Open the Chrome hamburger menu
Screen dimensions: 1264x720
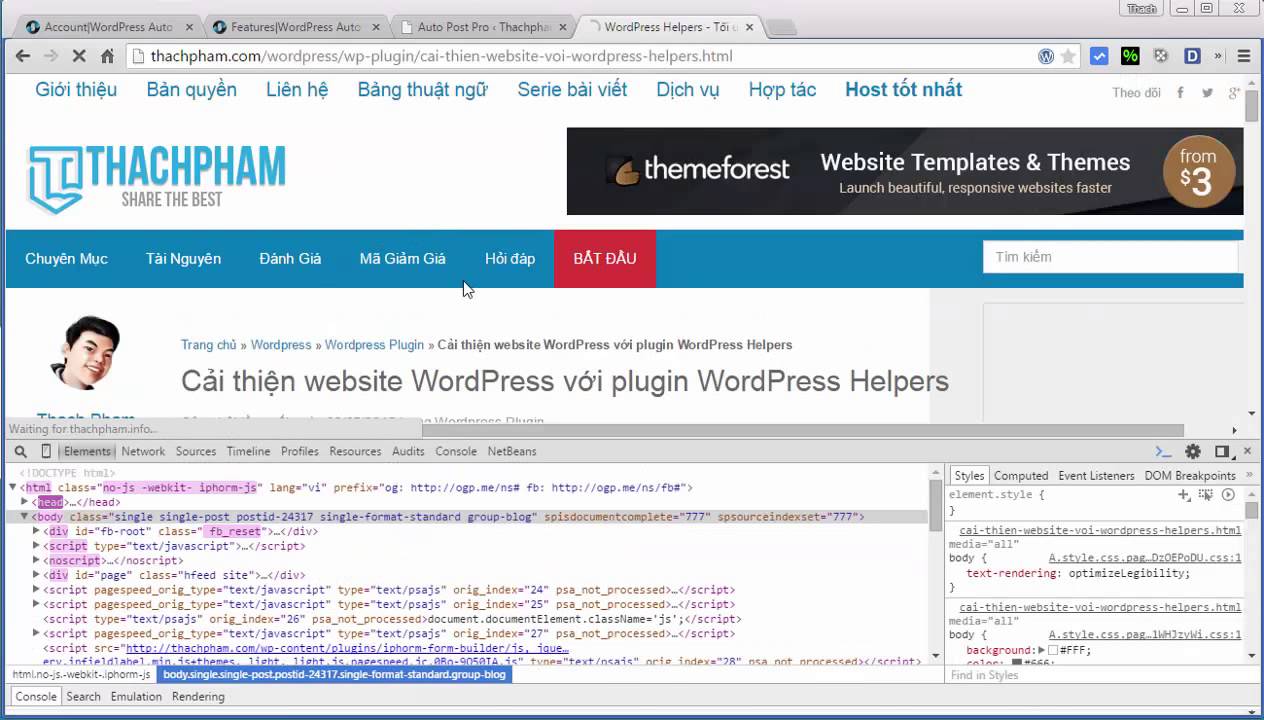pos(1244,56)
